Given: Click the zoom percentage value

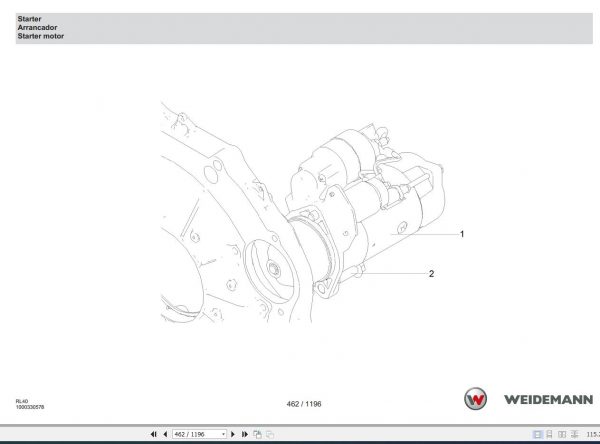Looking at the screenshot, I should pyautogui.click(x=593, y=434).
